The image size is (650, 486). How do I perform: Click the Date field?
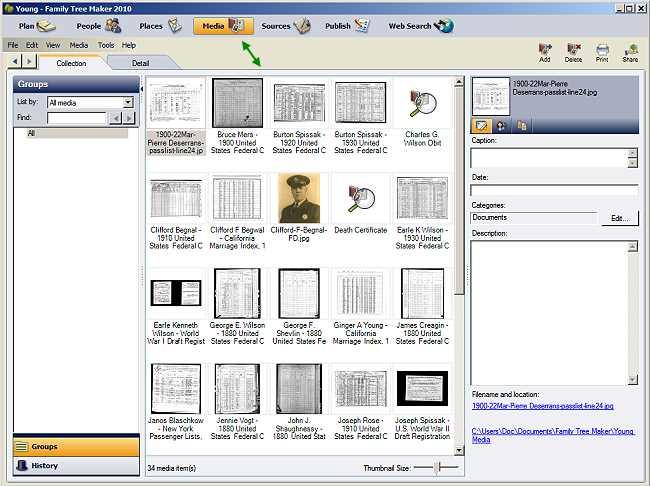[554, 191]
